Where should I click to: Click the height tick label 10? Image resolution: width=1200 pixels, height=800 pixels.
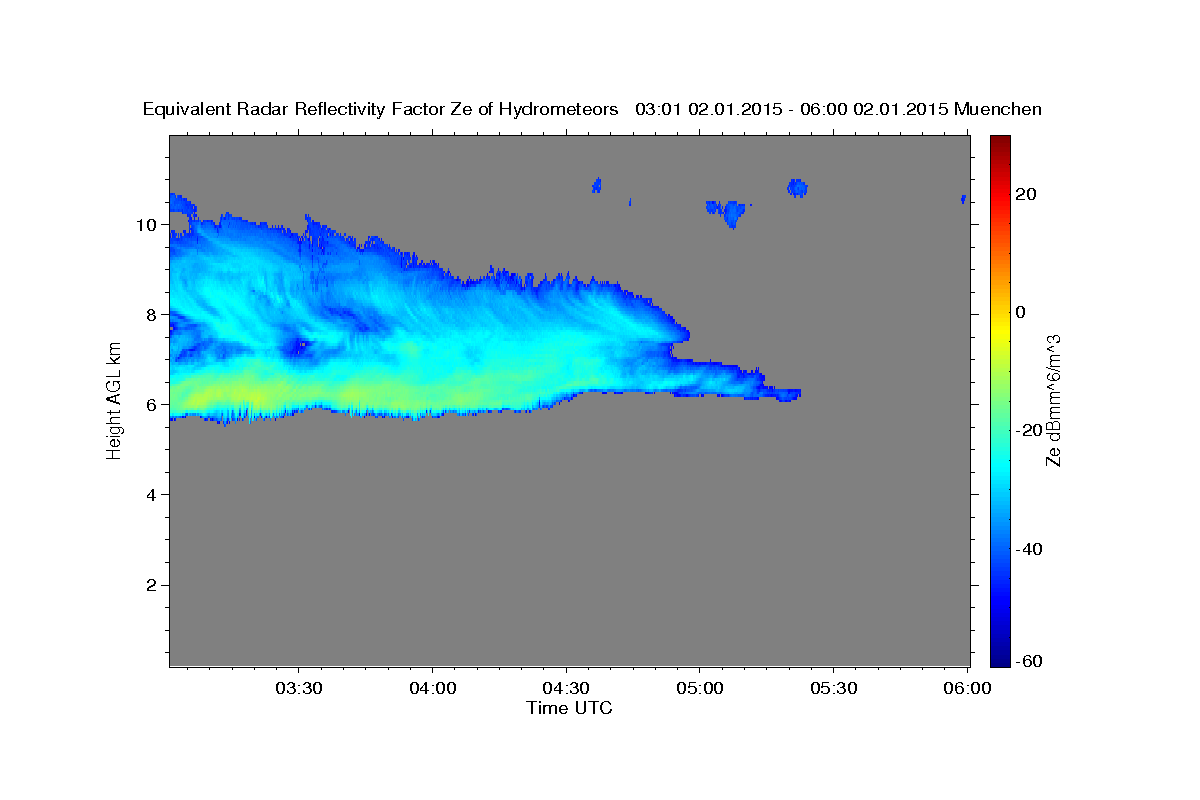146,224
